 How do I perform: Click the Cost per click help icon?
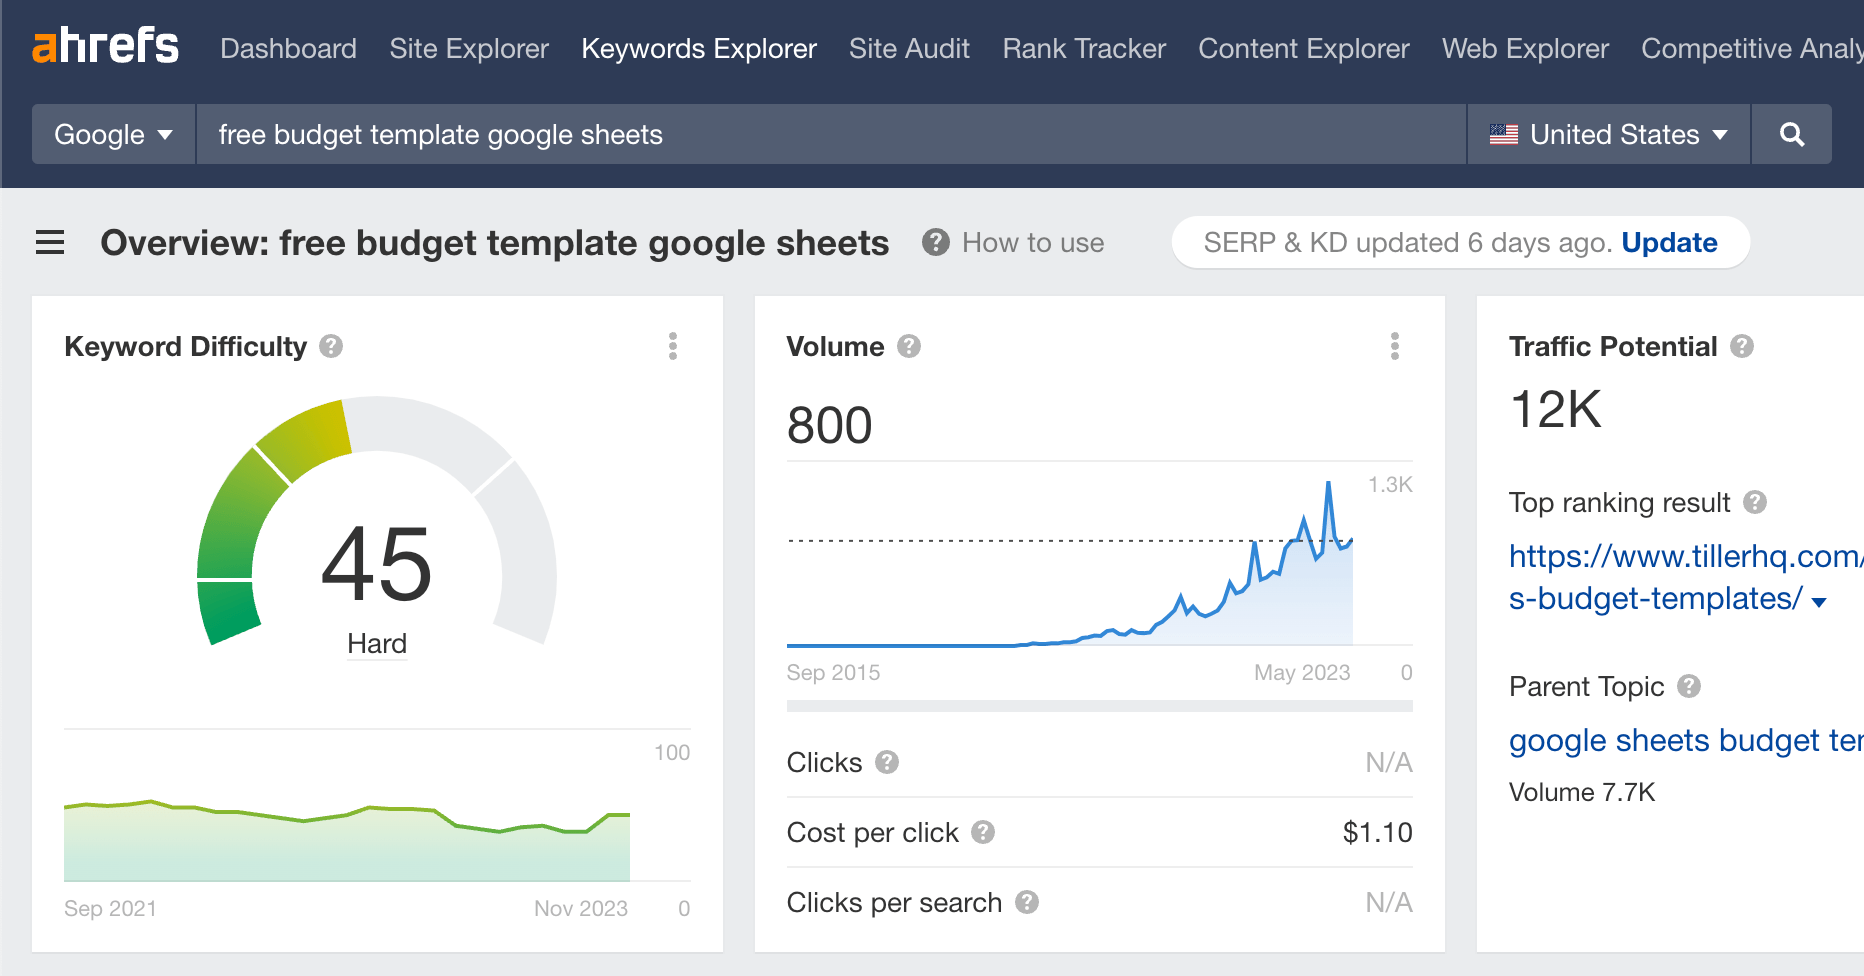(983, 832)
